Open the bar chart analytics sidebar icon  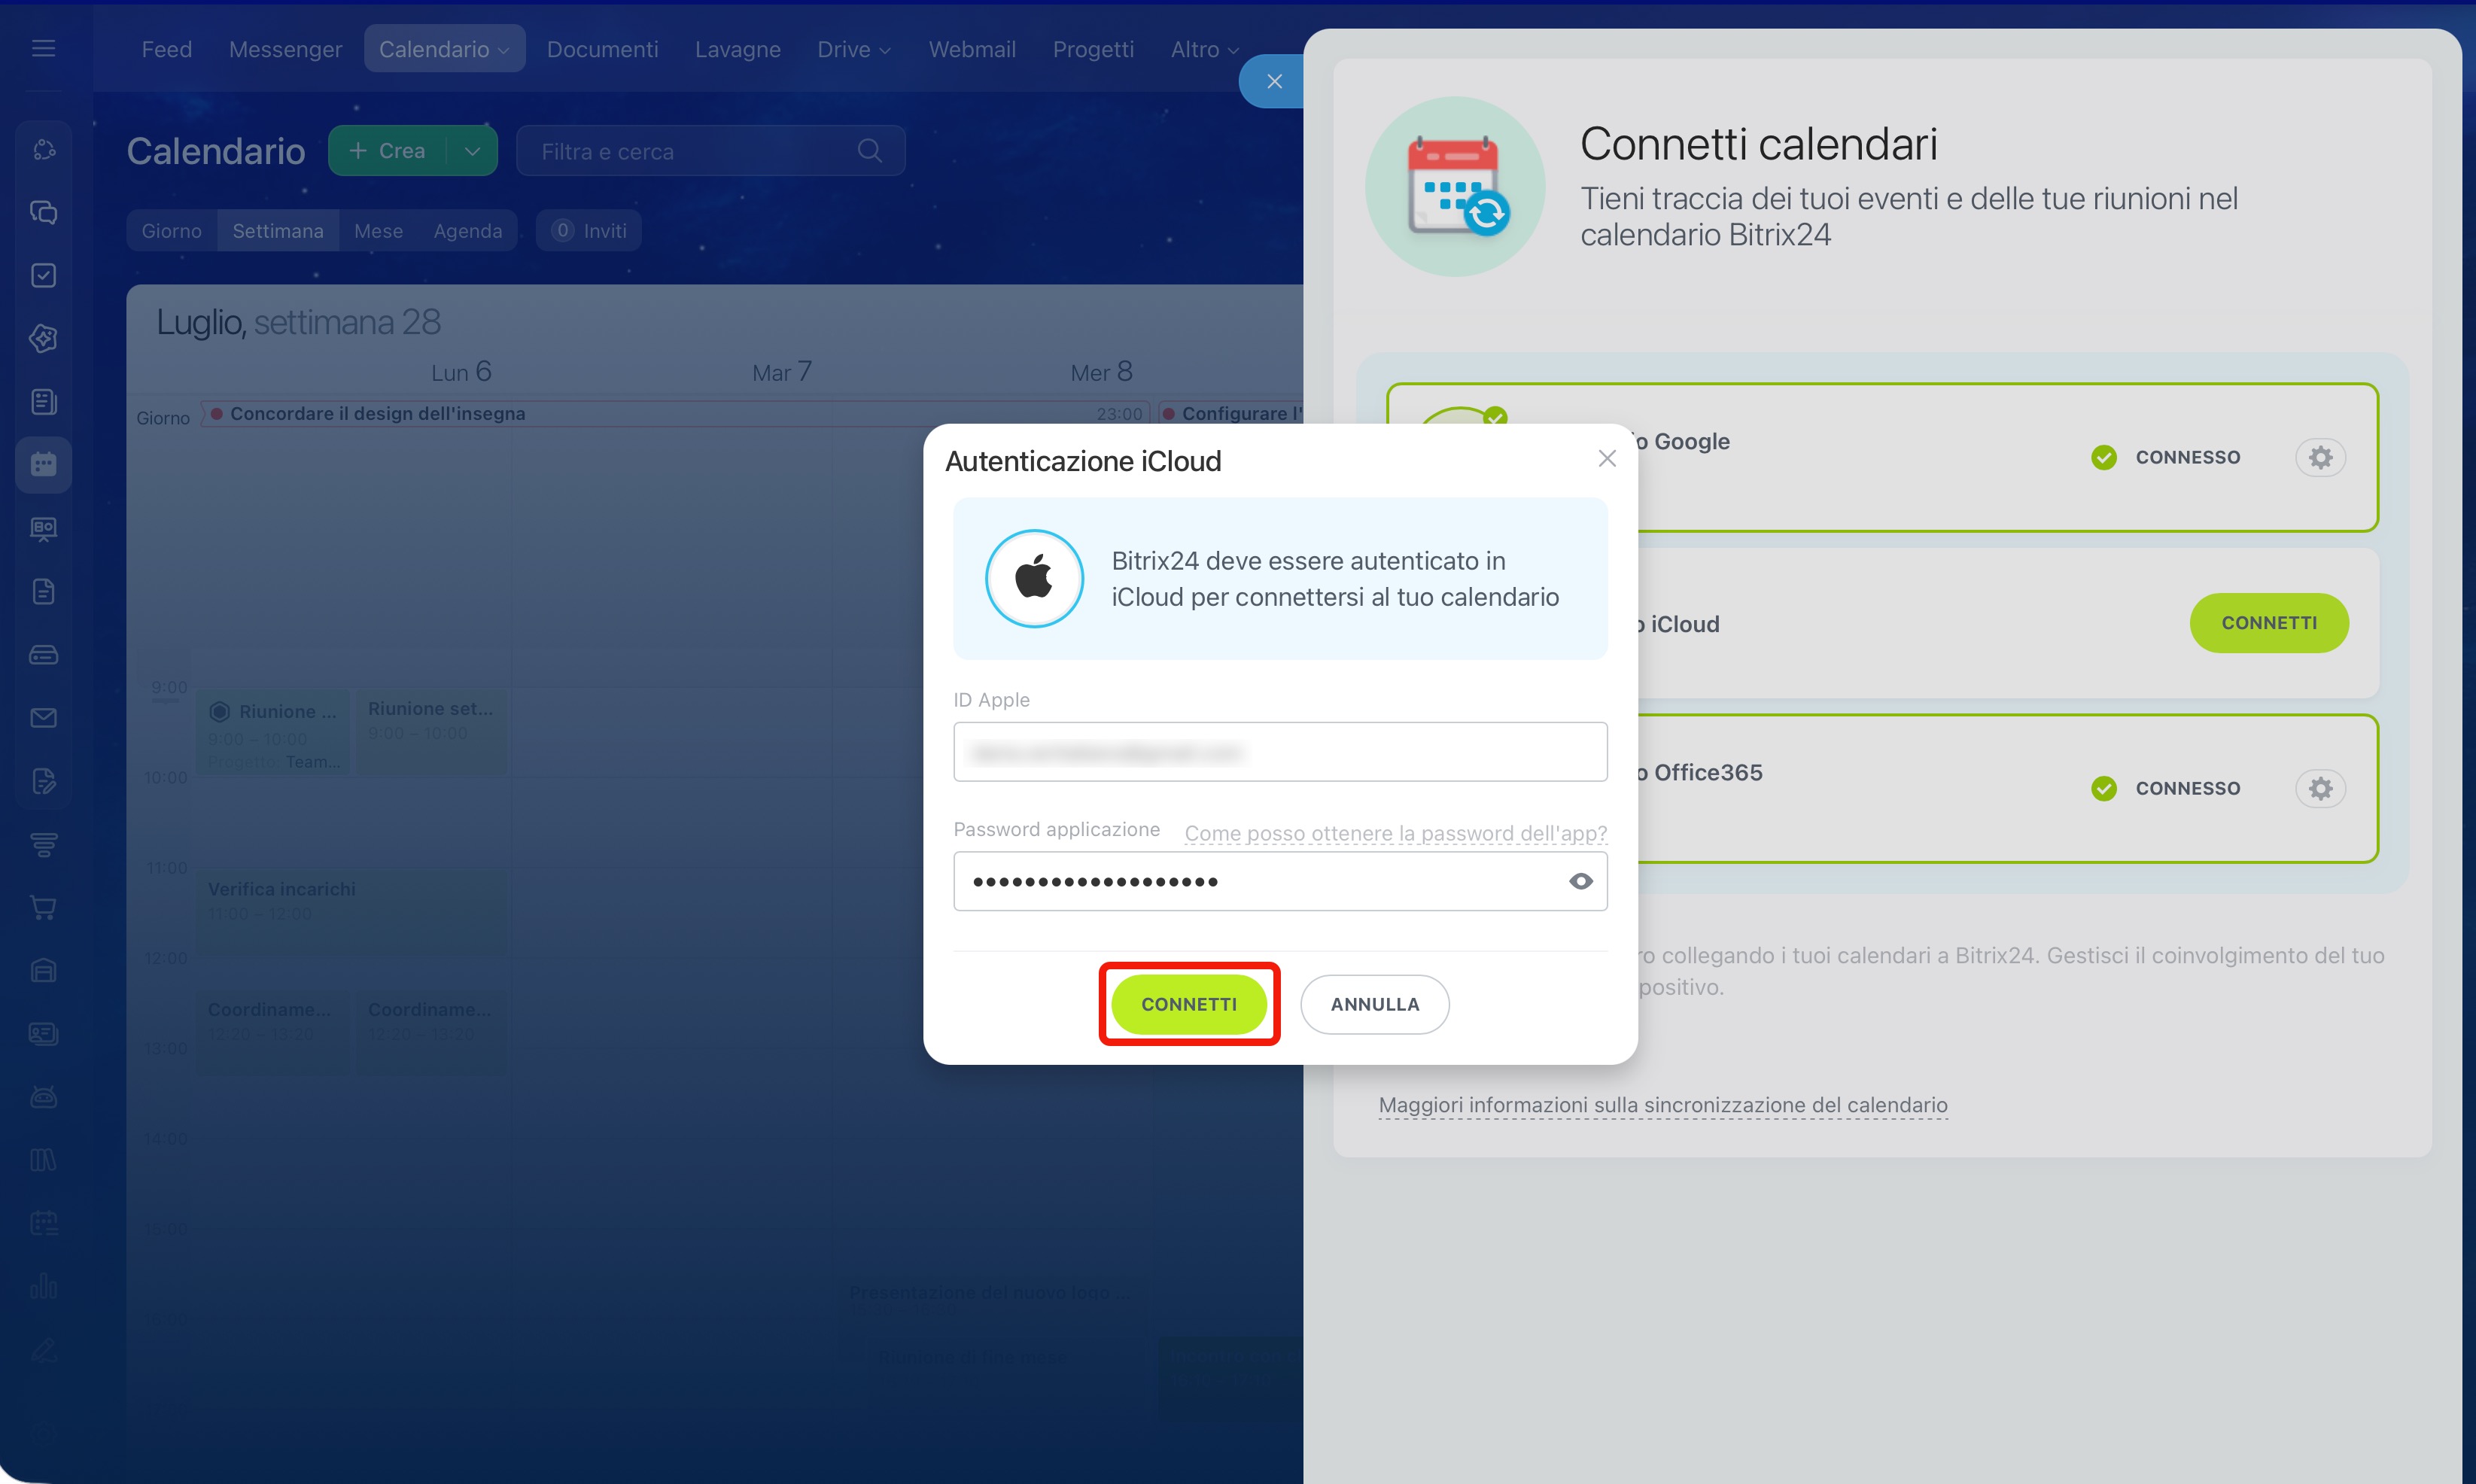click(43, 1286)
